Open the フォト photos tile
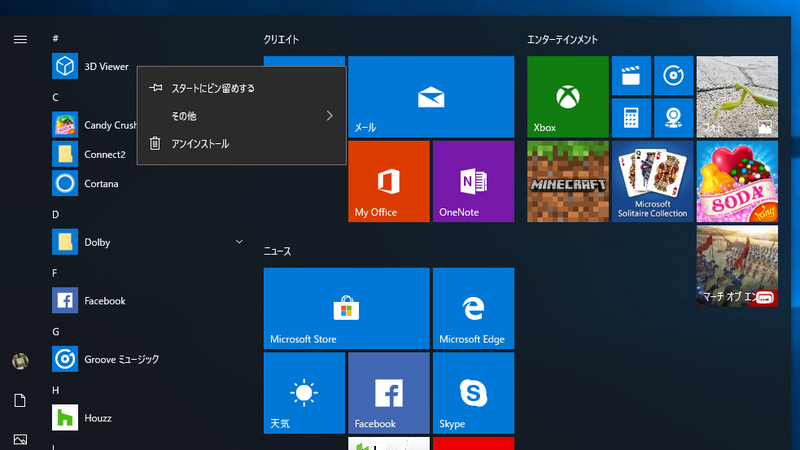The image size is (800, 450). pos(737,97)
